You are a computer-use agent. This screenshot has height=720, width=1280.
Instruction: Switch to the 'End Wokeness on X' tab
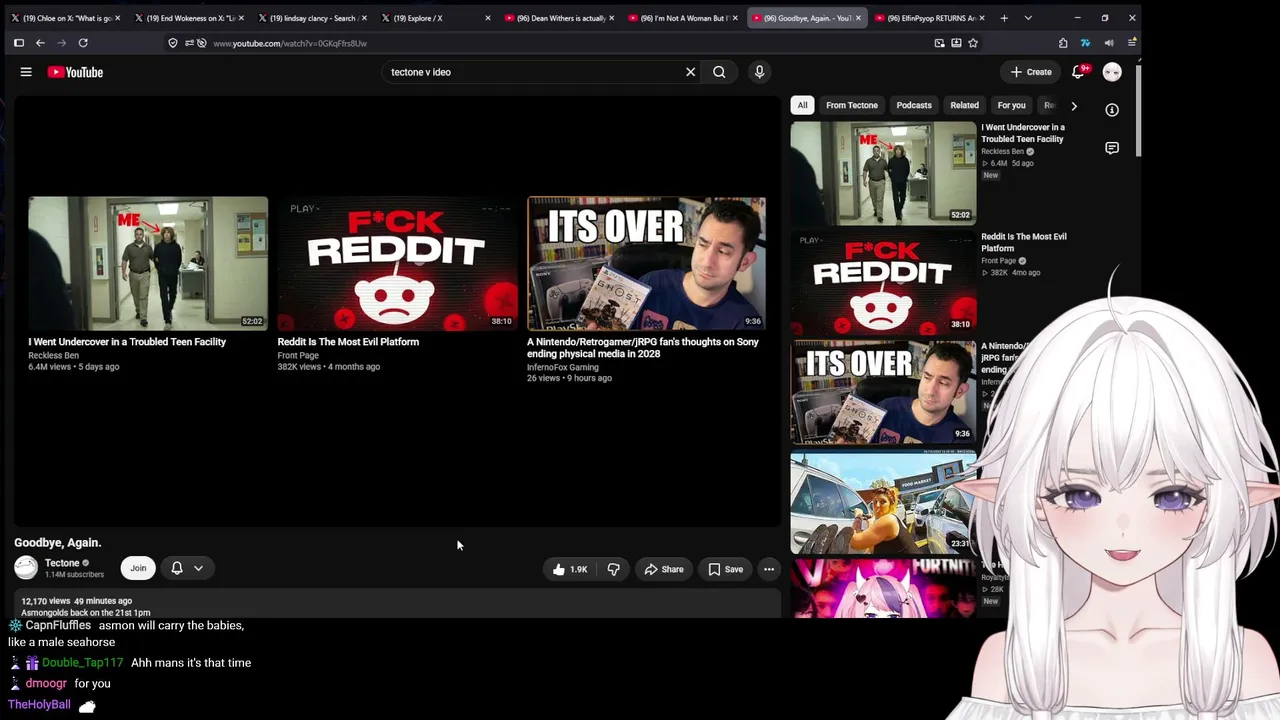tap(190, 18)
